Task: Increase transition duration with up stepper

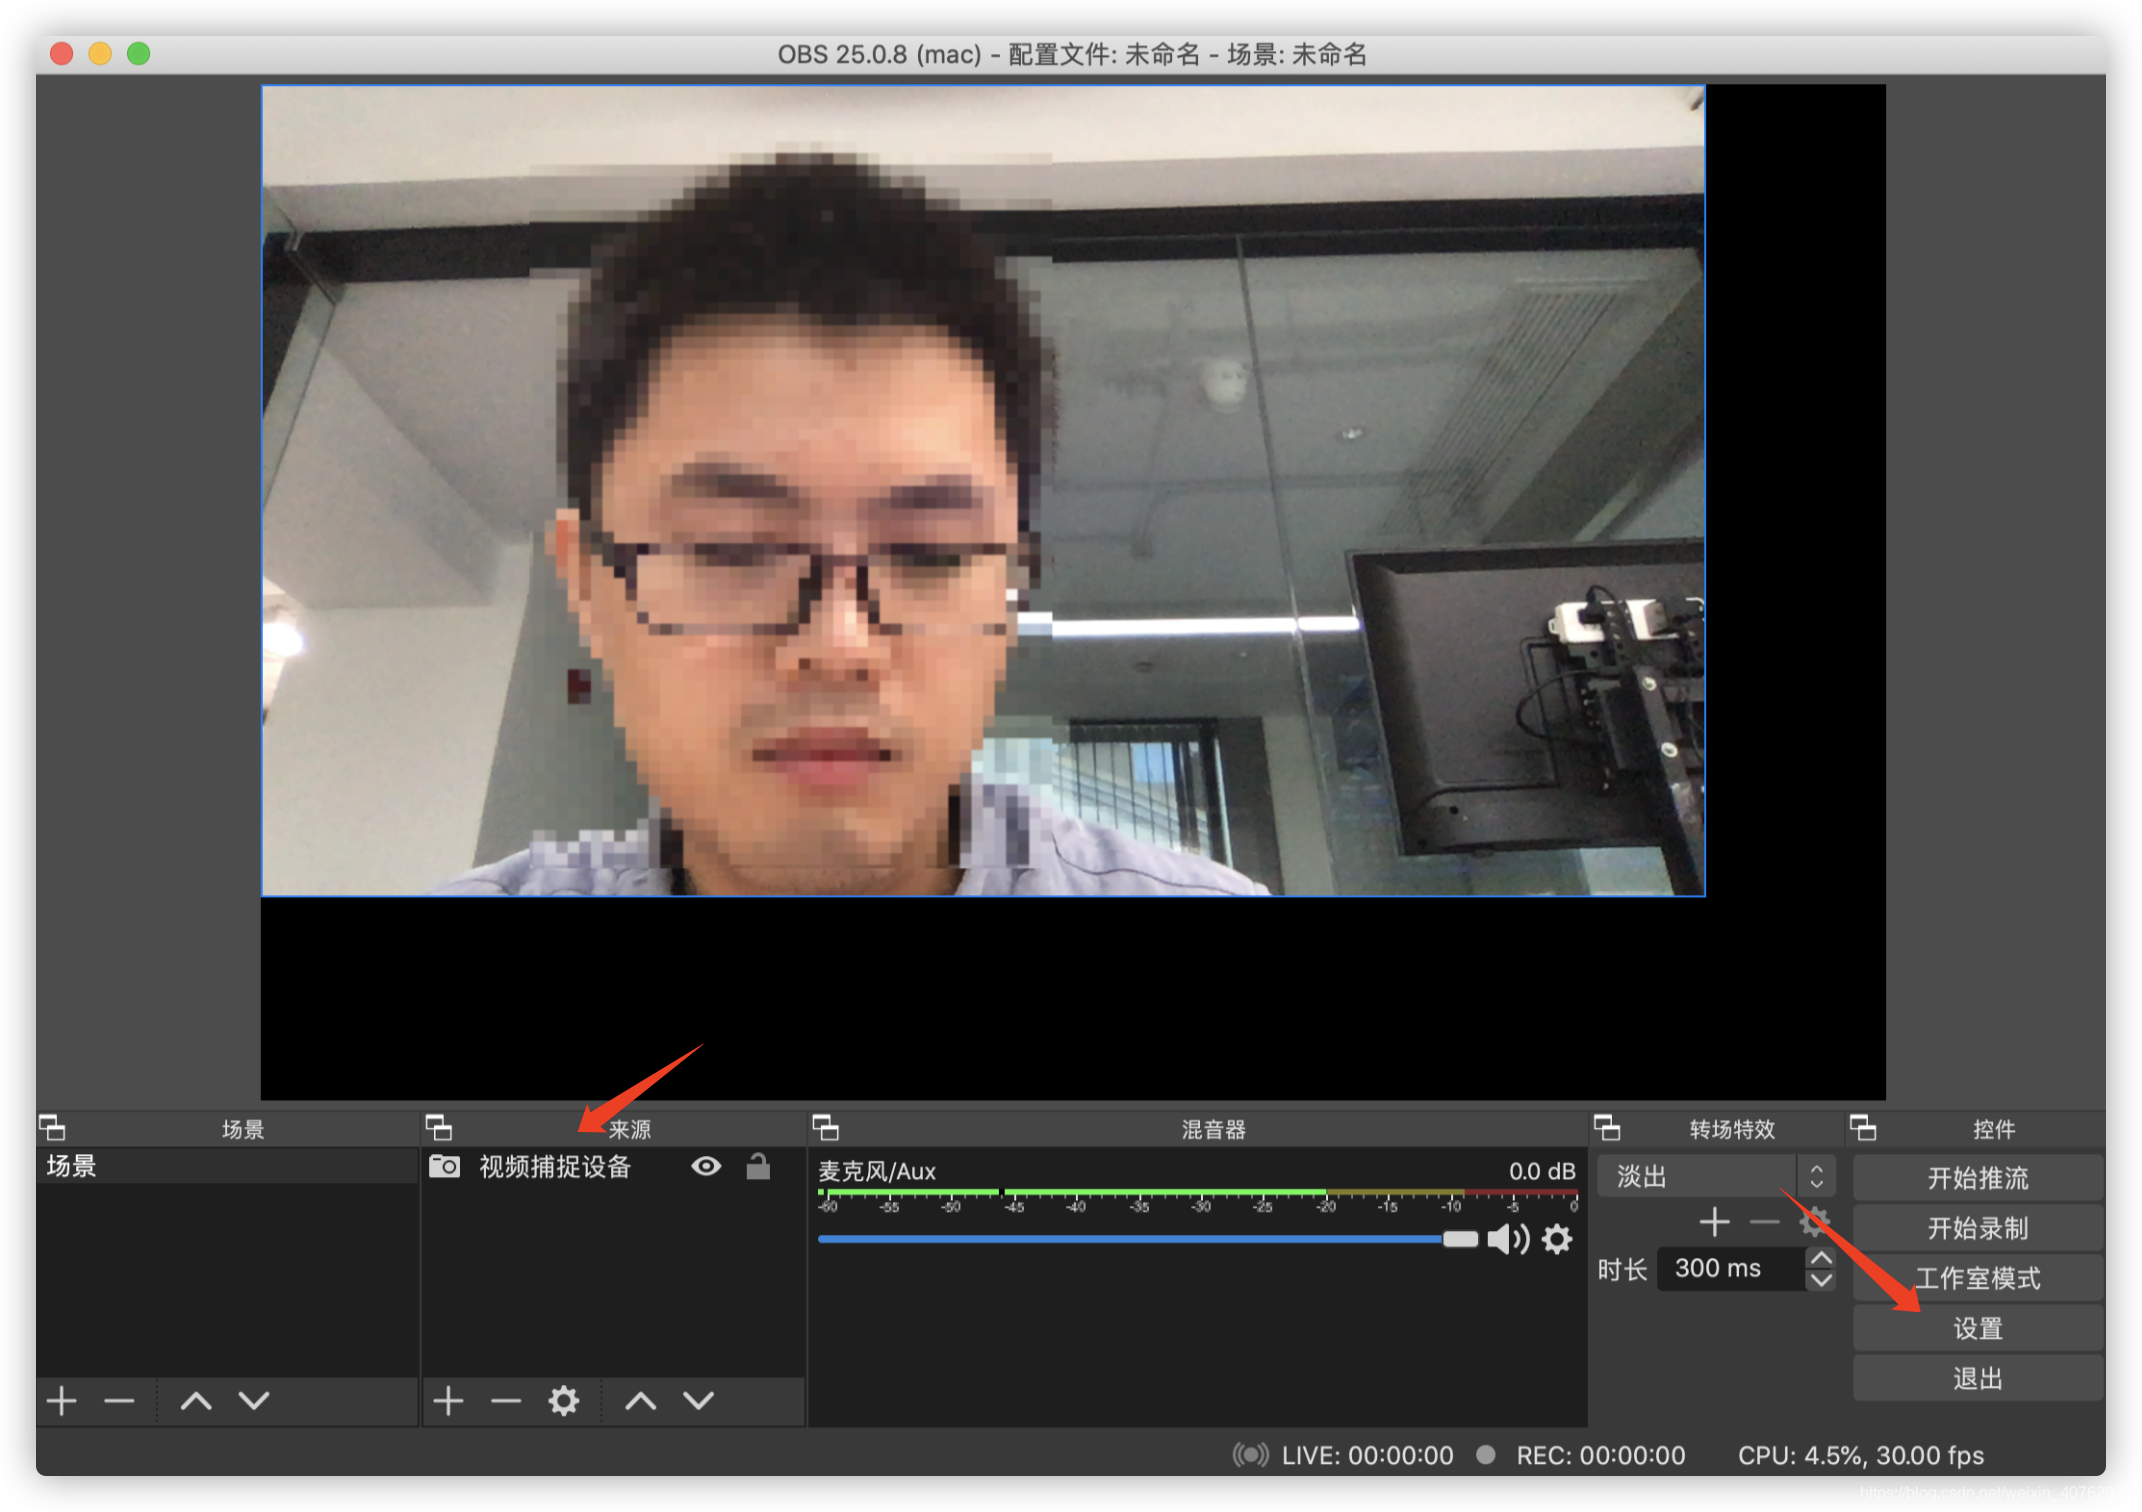Action: coord(1821,1258)
